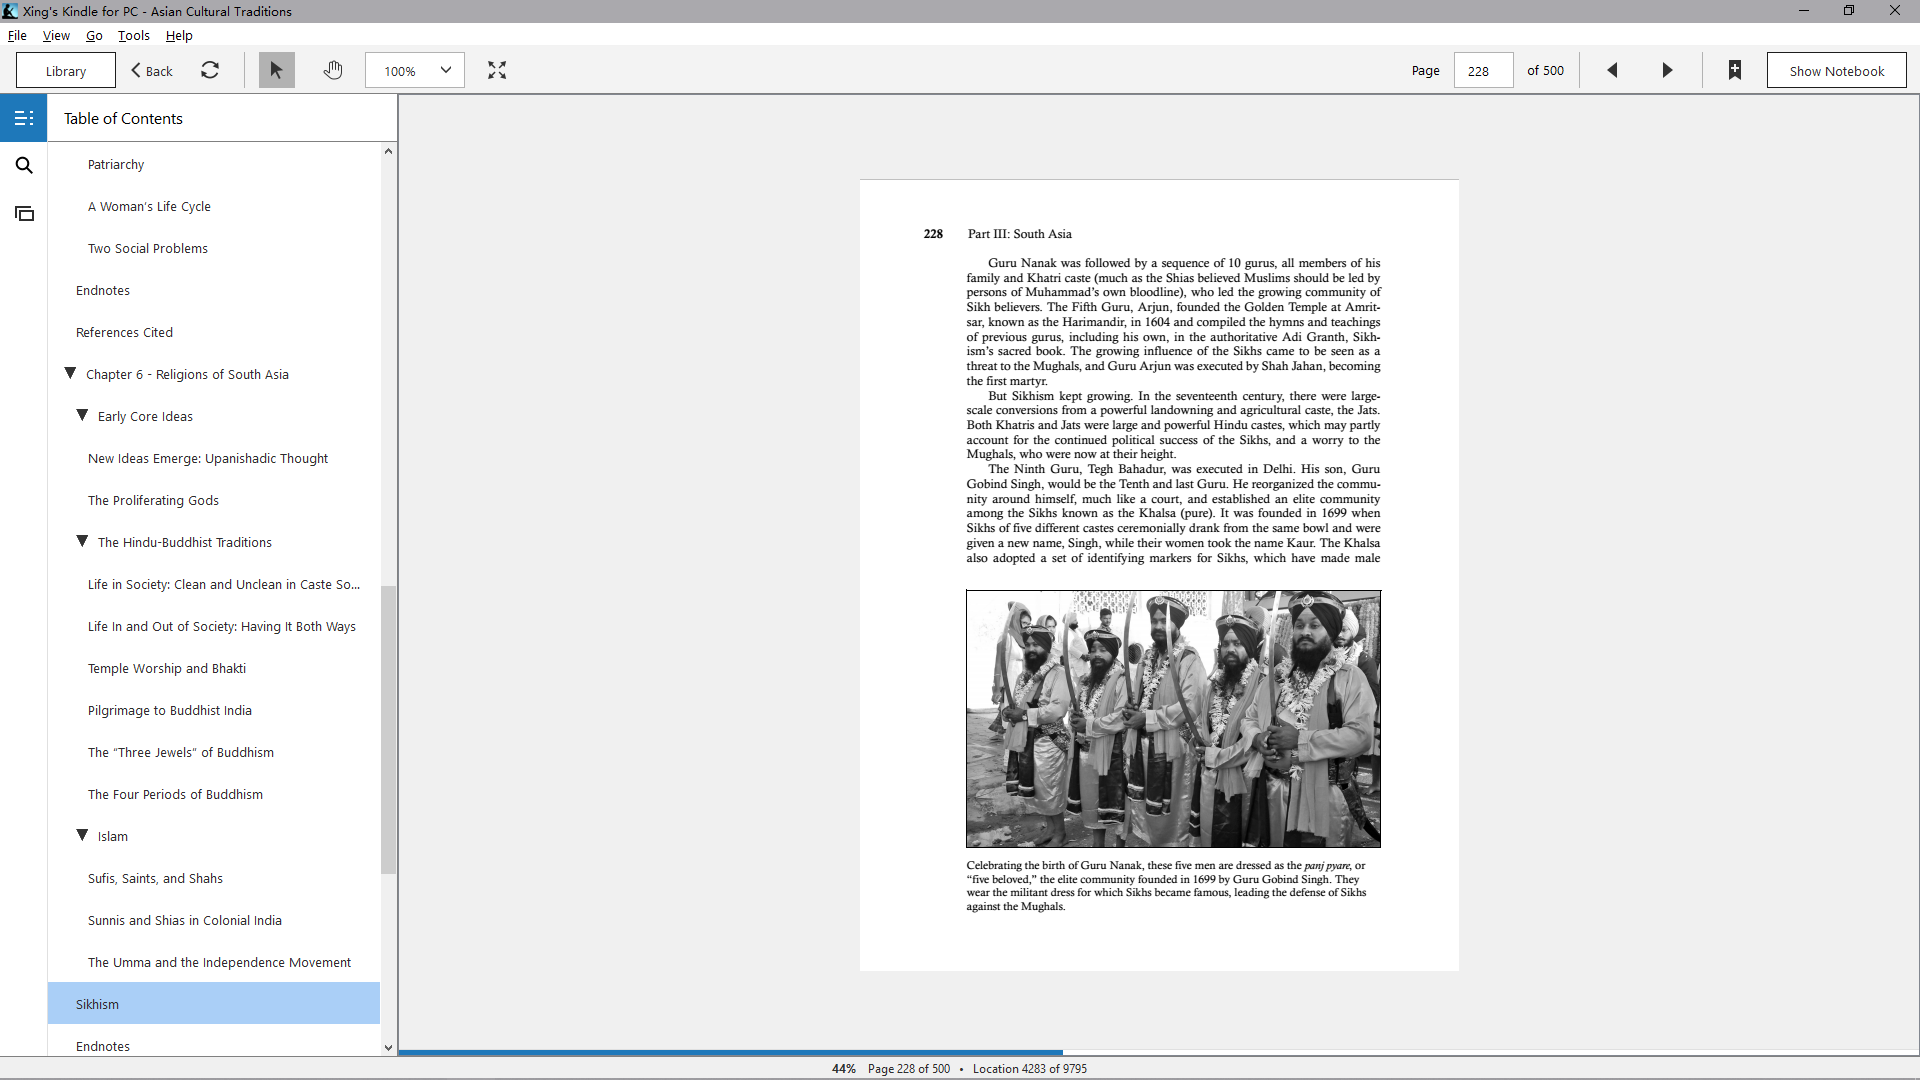Open the Go menu
1920x1080 pixels.
(x=94, y=35)
